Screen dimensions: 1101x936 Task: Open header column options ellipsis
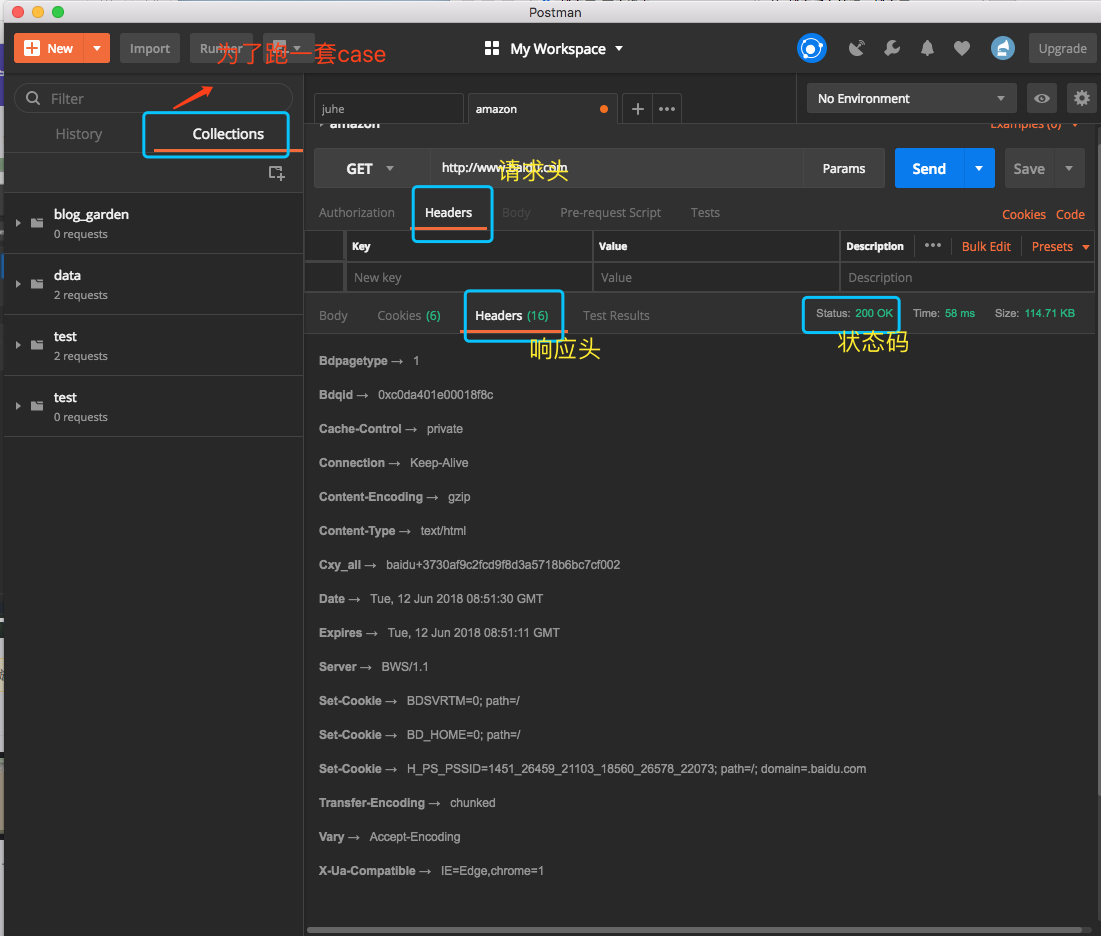pyautogui.click(x=932, y=245)
